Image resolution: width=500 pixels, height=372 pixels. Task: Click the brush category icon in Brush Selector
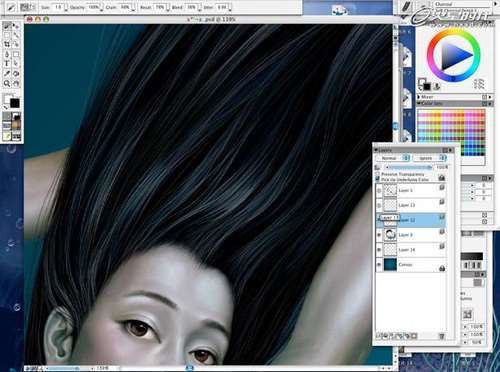click(406, 7)
